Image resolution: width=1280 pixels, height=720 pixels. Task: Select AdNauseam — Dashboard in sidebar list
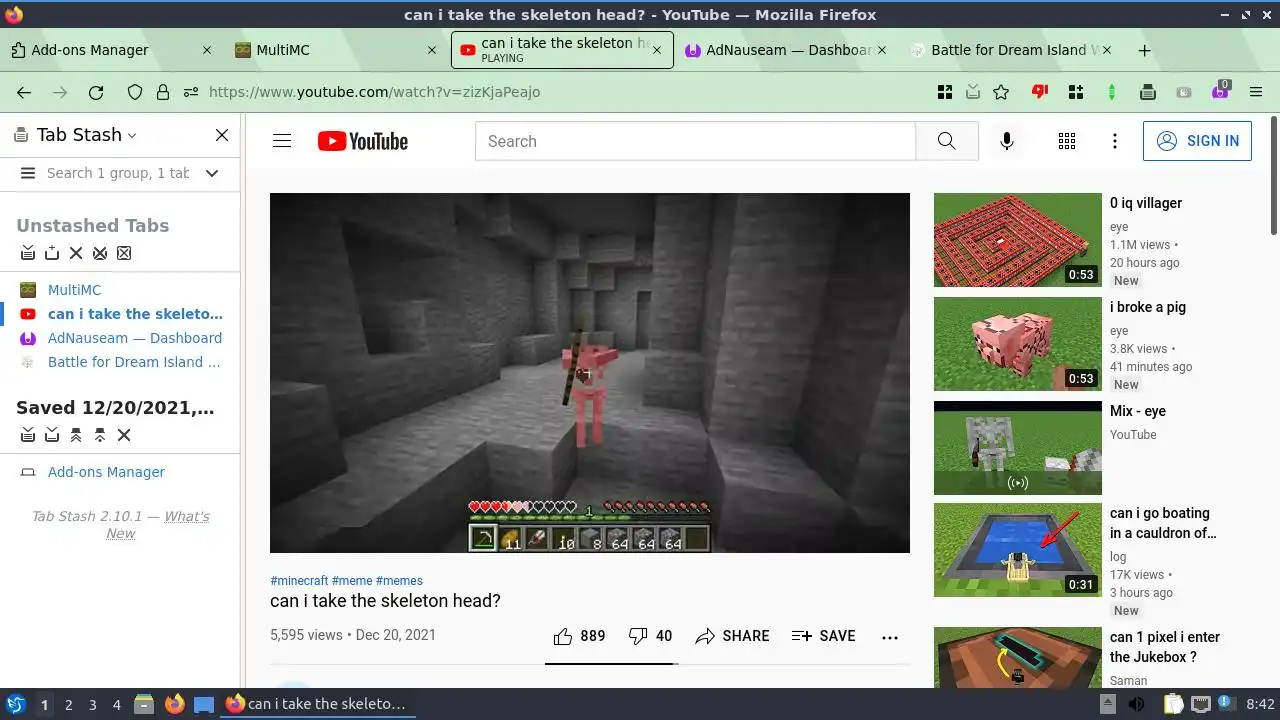click(135, 338)
